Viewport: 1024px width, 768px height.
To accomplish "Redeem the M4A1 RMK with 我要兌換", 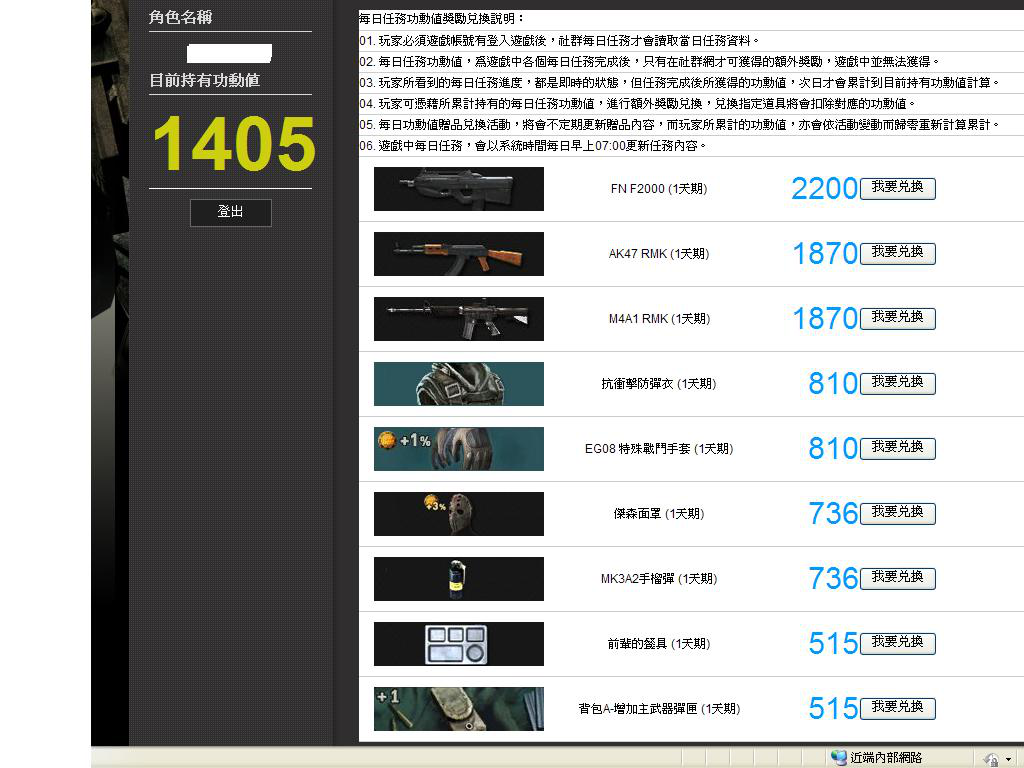I will point(897,318).
